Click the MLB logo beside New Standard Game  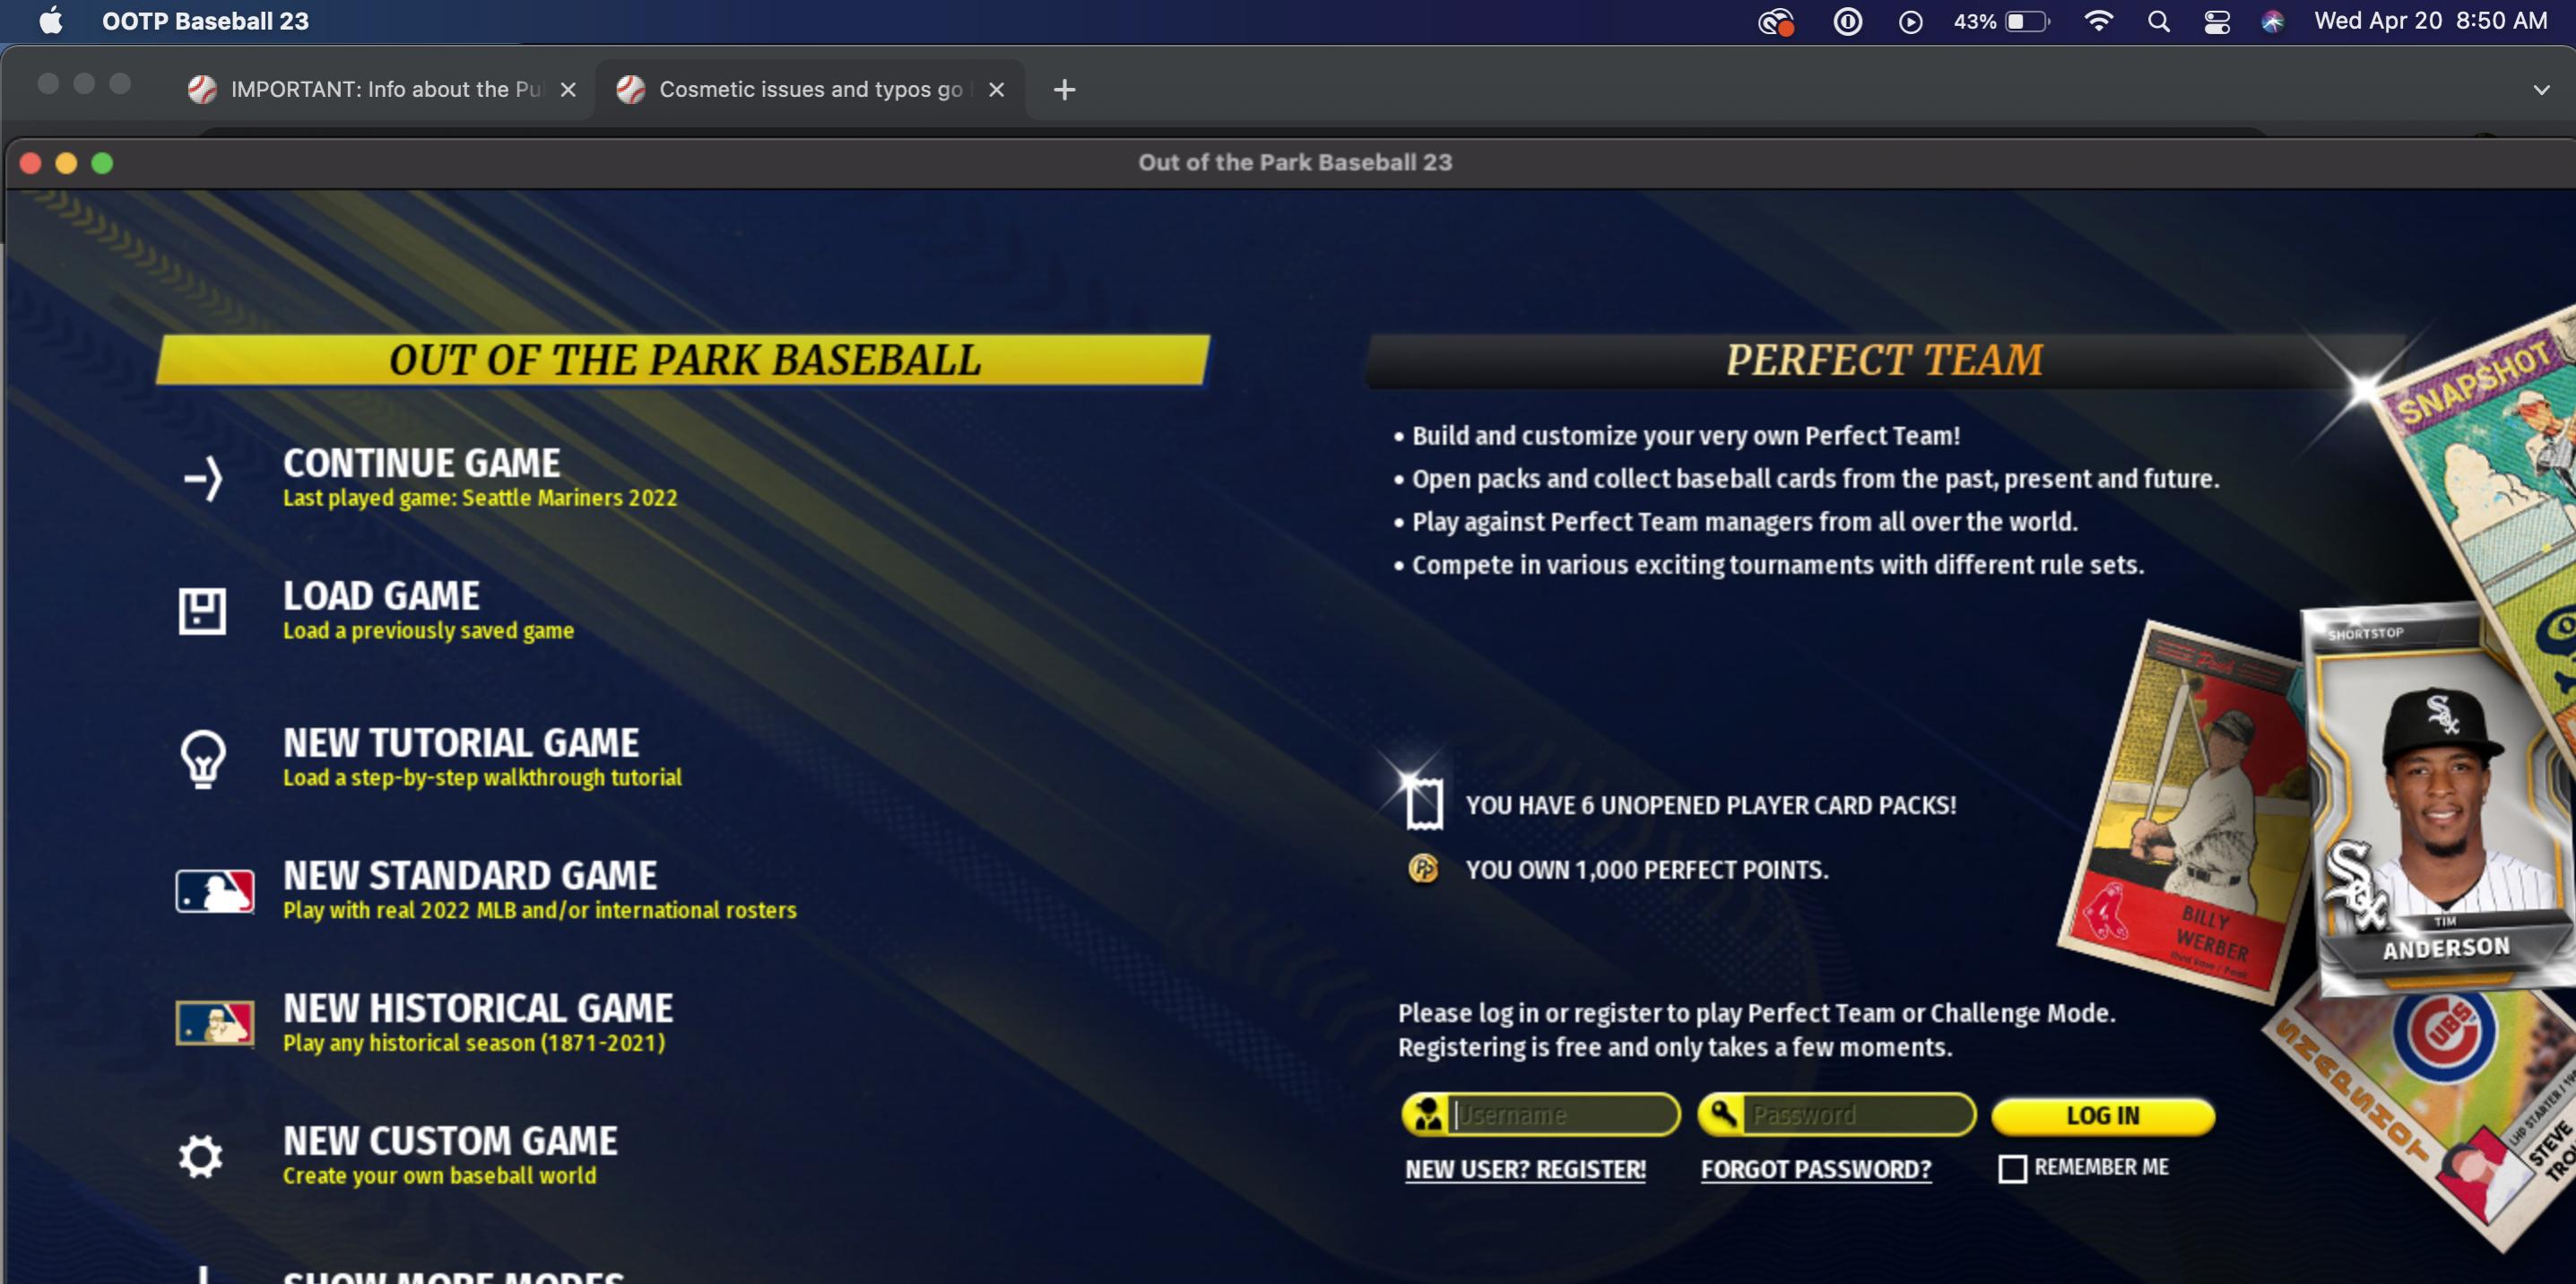(215, 890)
